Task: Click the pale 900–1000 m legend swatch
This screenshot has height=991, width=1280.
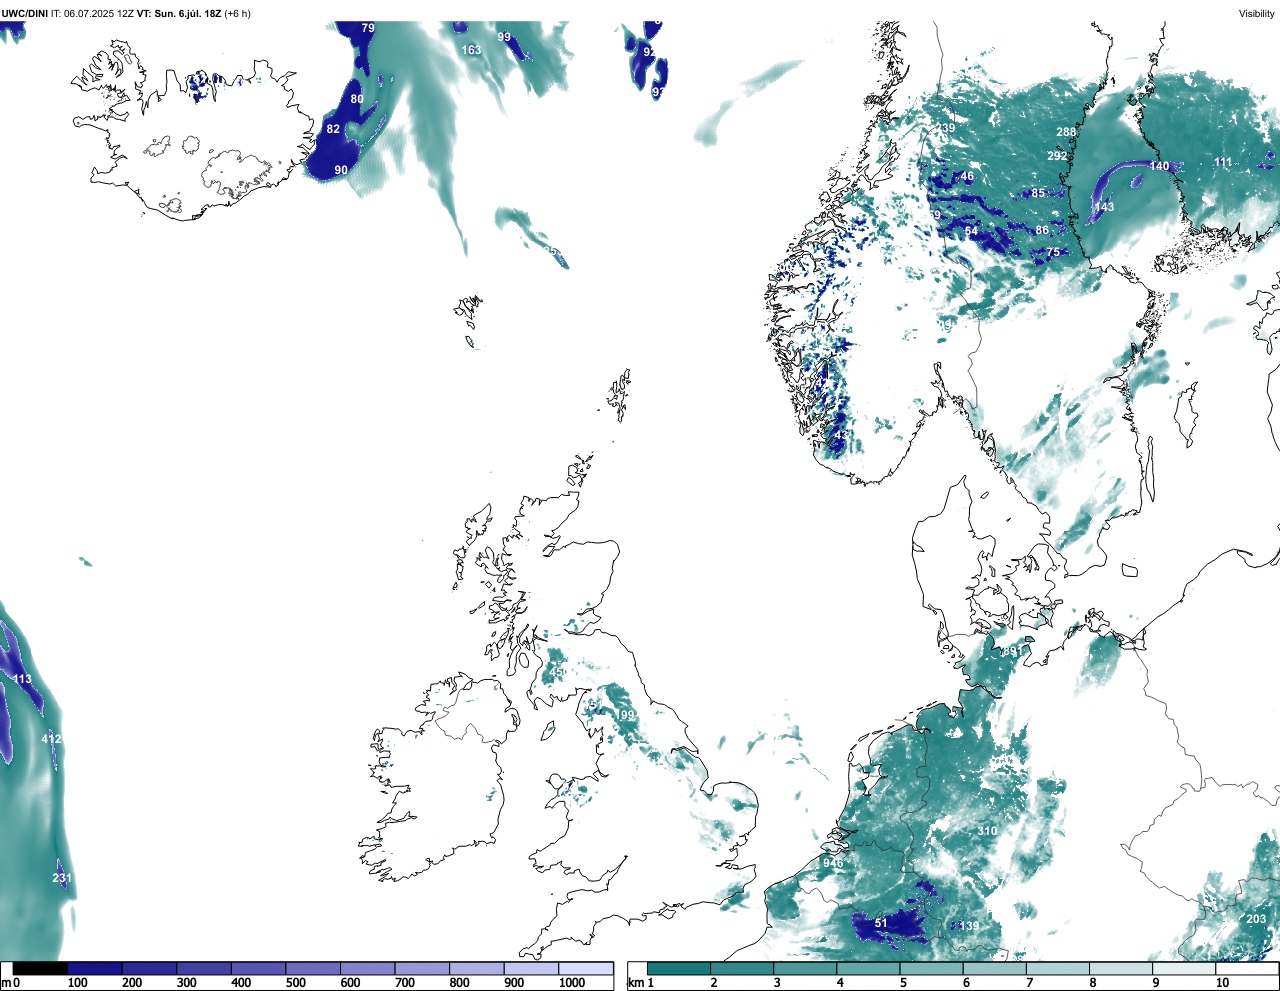Action: (x=531, y=968)
